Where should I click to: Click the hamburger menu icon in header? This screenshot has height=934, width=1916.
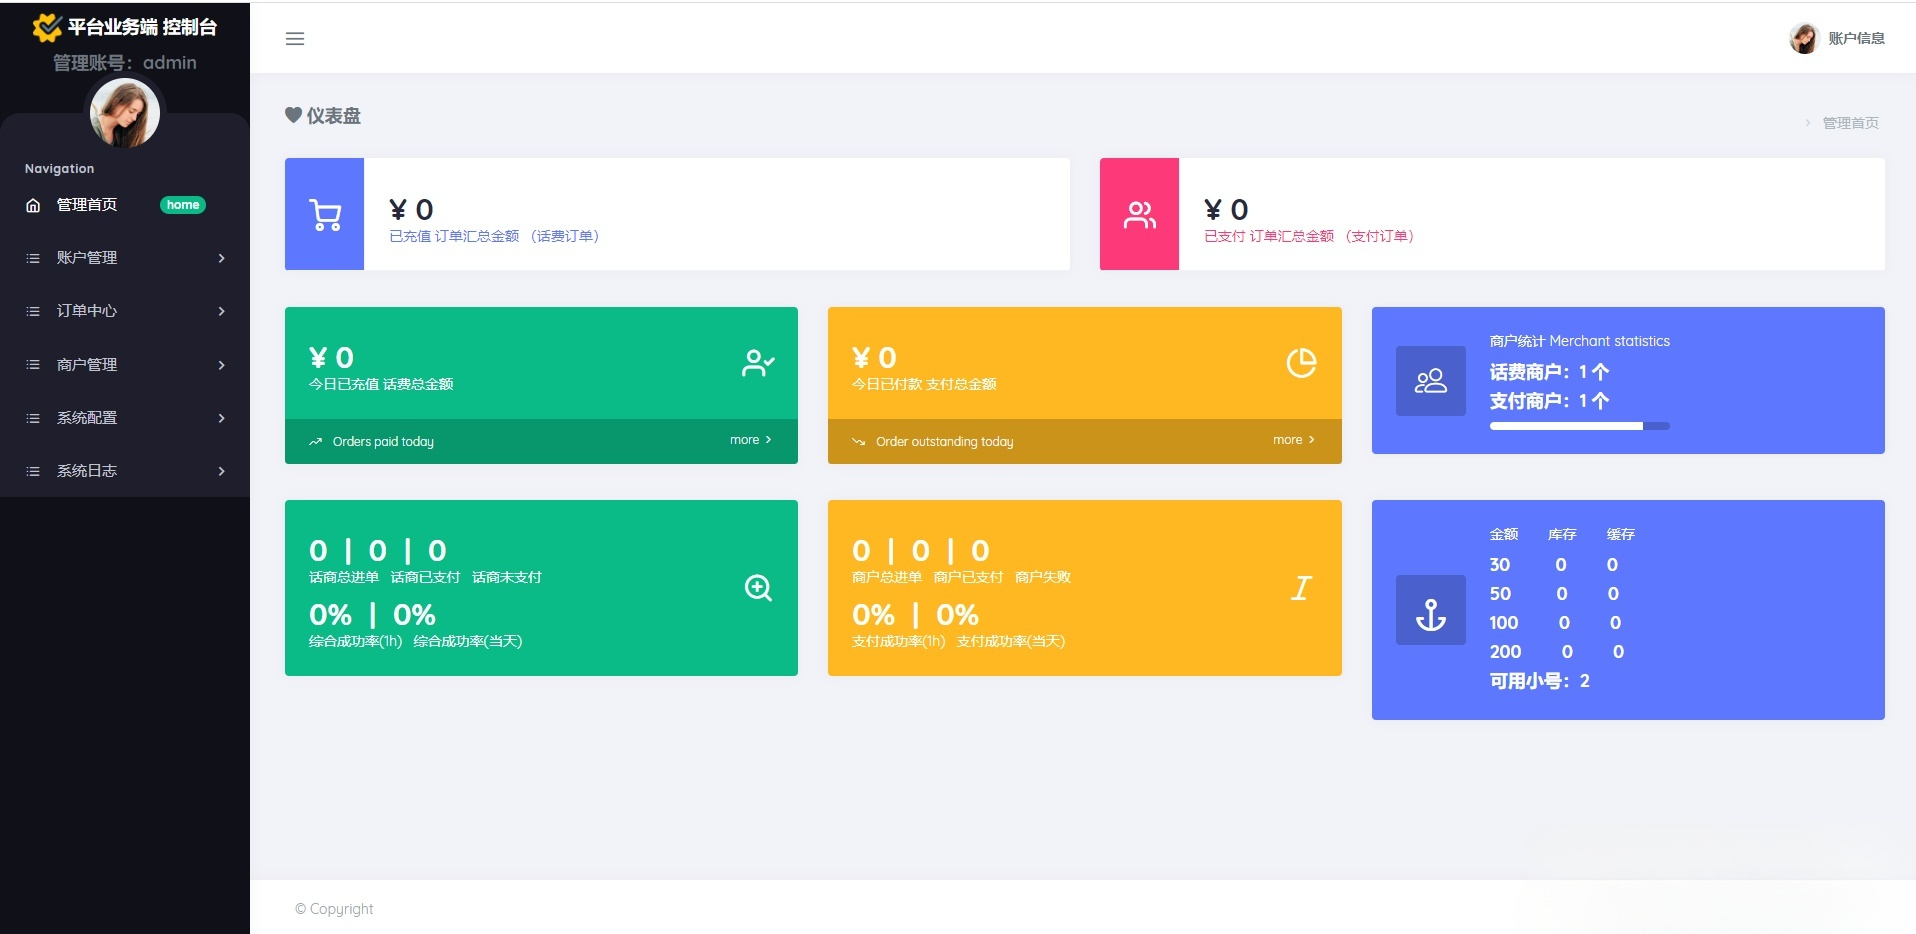[295, 39]
